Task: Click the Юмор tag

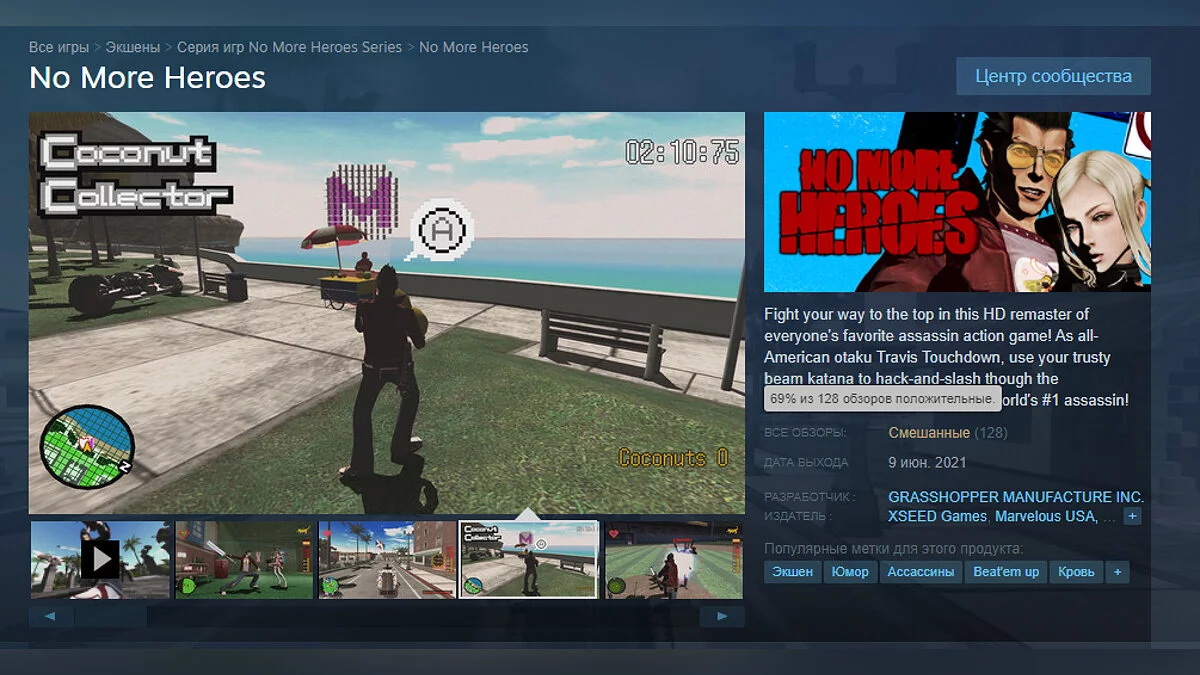Action: pyautogui.click(x=850, y=572)
